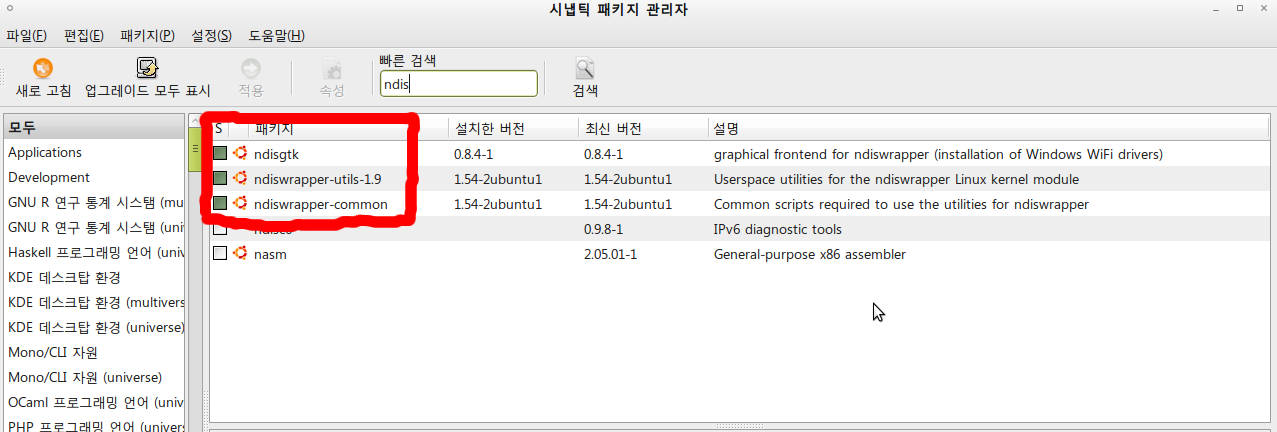Screen dimensions: 1277x432
Task: Click the Ubuntu icon beside ndisgtk
Action: 240,154
